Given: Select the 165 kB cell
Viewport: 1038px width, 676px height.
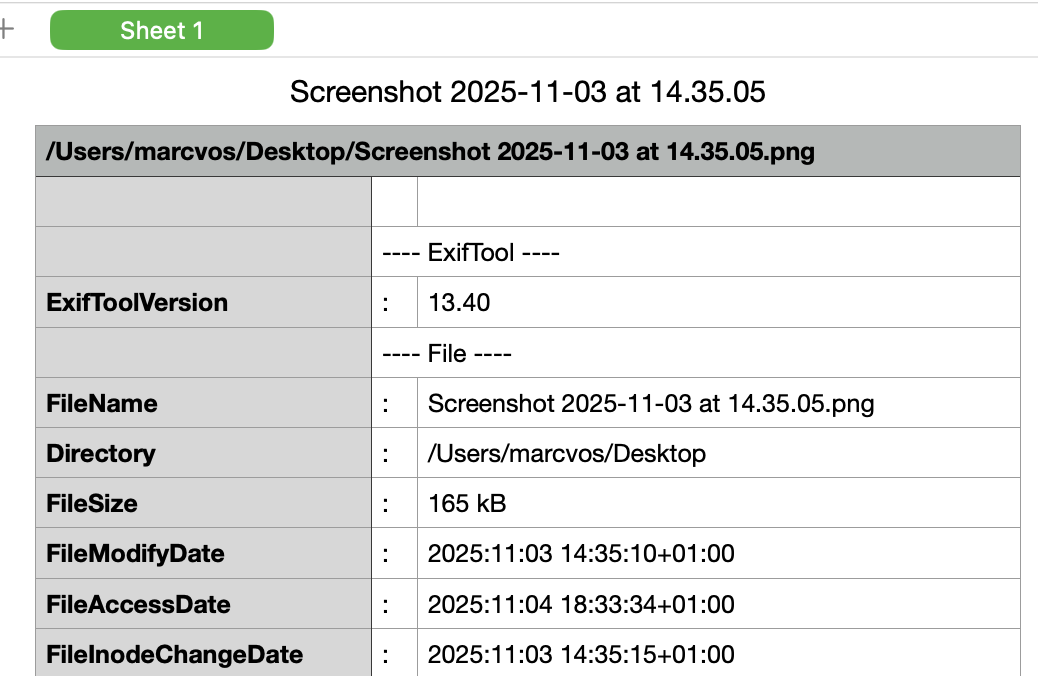Looking at the screenshot, I should [x=467, y=503].
